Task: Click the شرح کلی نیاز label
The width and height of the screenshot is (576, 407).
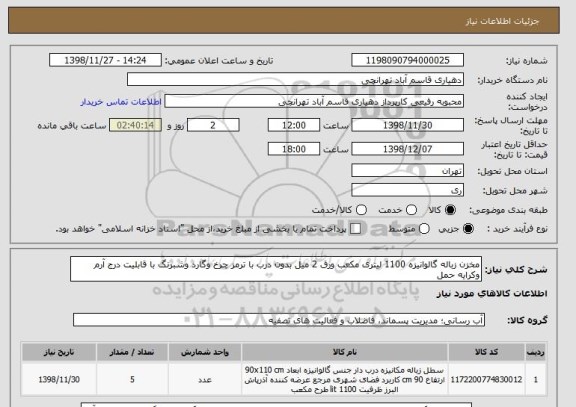Action: (516, 270)
